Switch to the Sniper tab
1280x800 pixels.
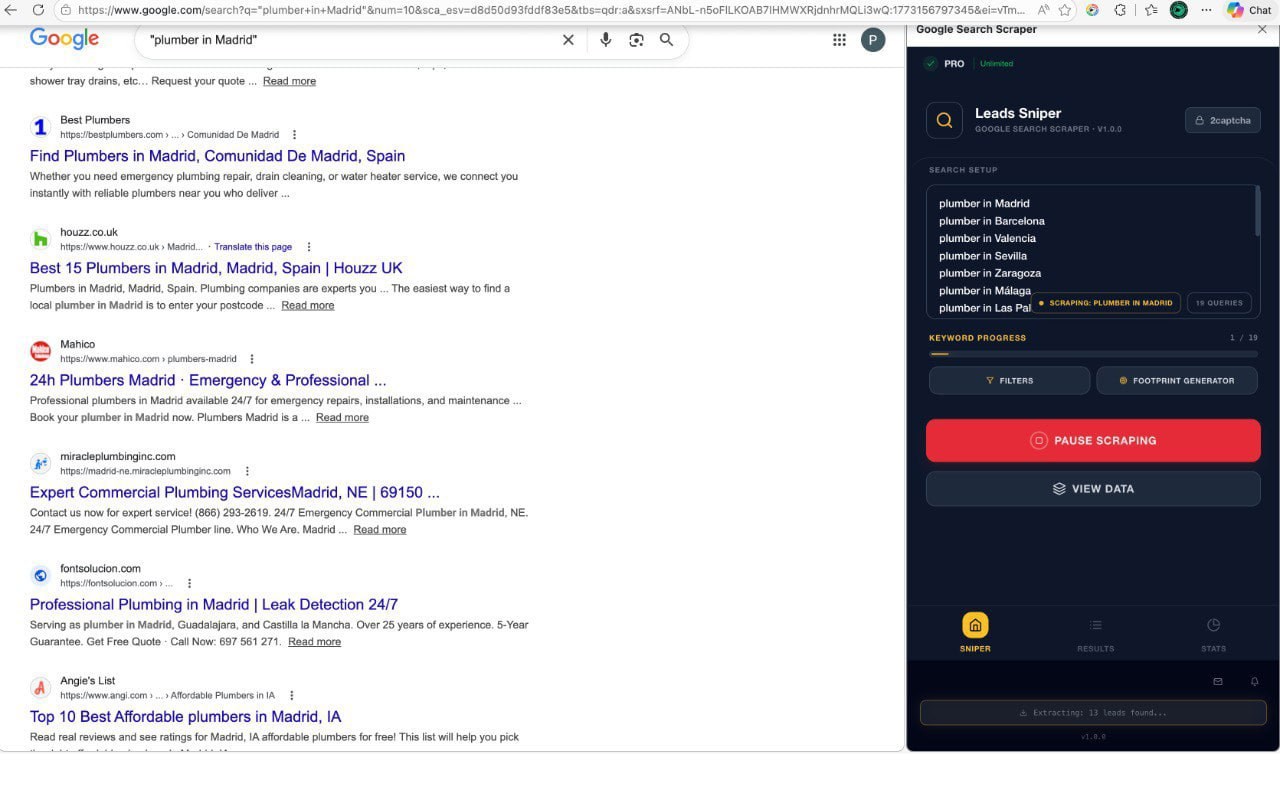point(975,633)
